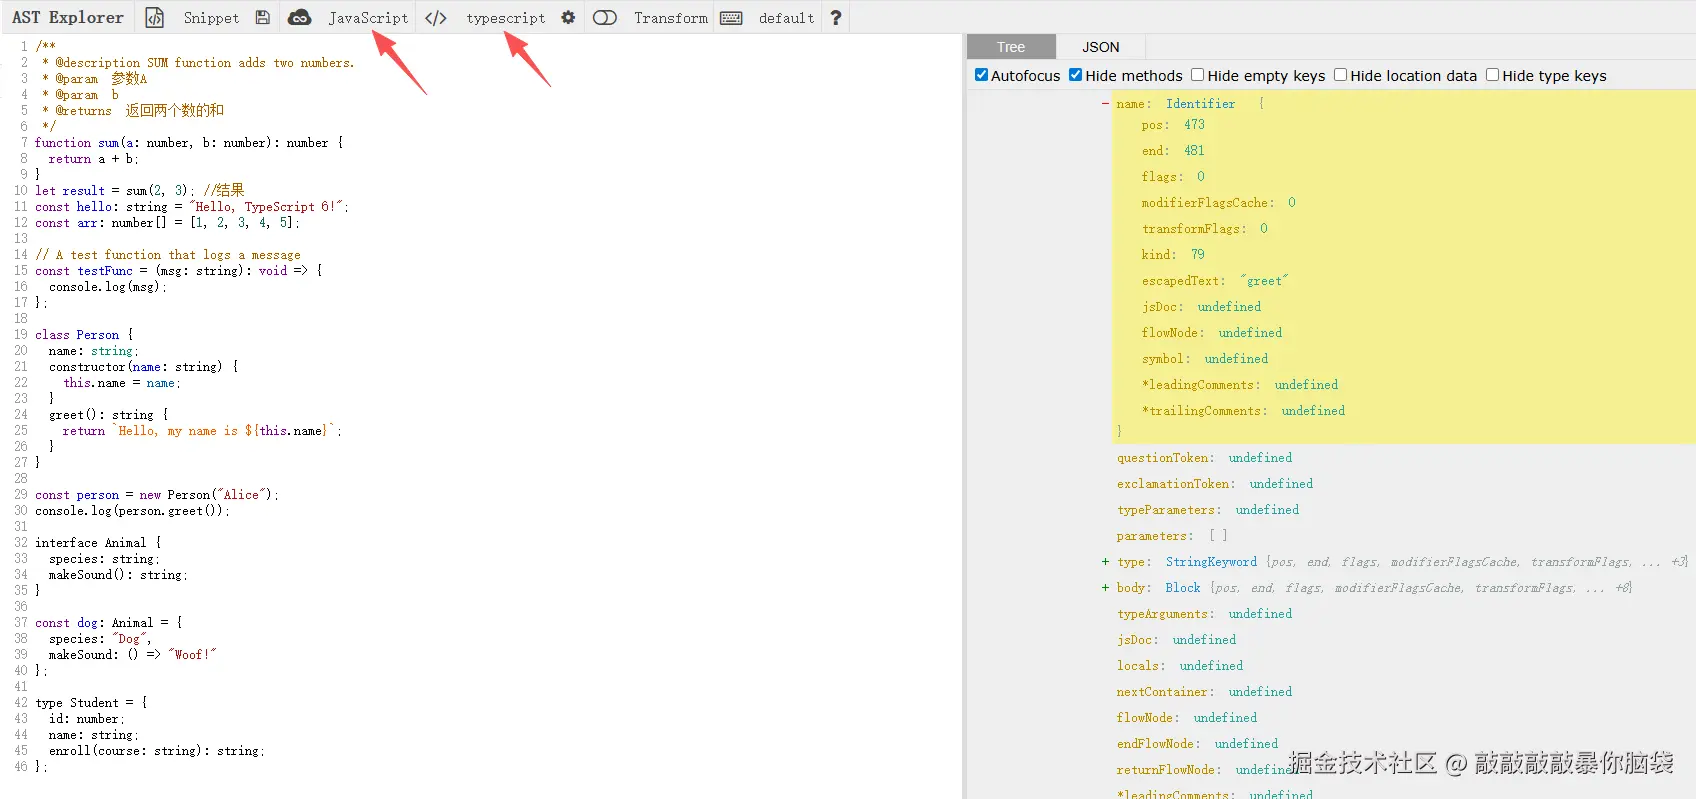Viewport: 1696px width, 799px height.
Task: Click the 'endFlowNode: undefined' row
Action: click(x=1197, y=744)
